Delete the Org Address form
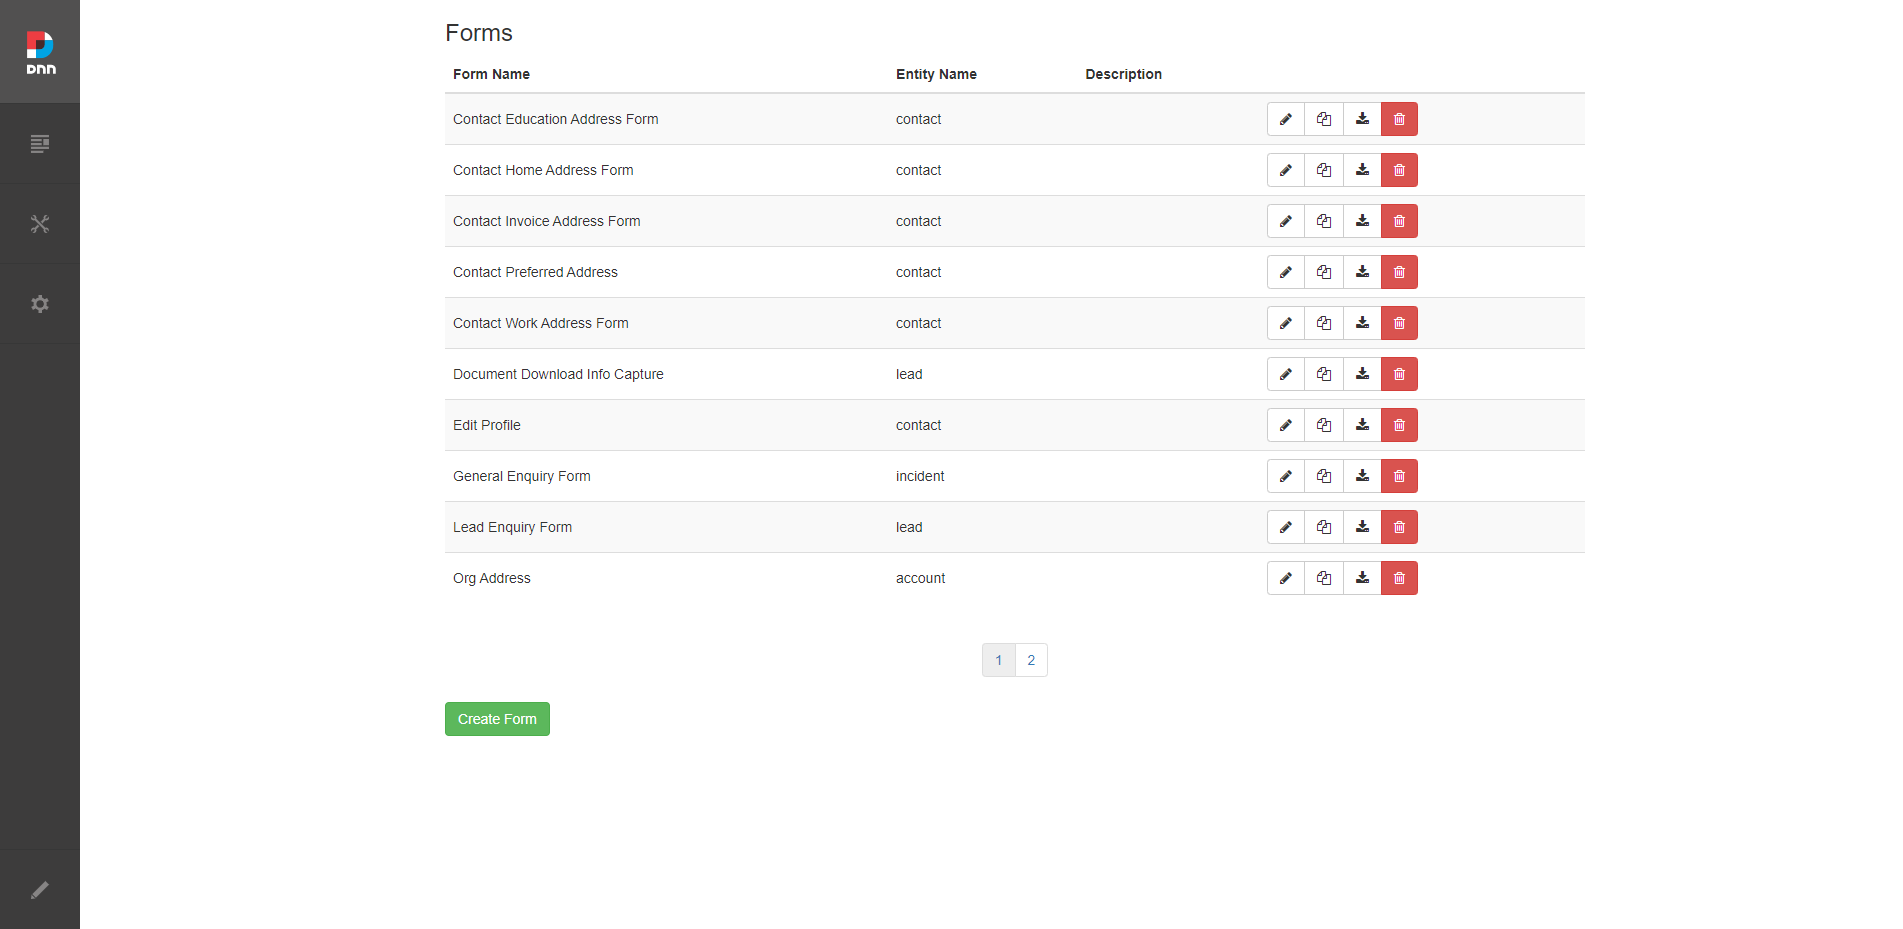The image size is (1903, 929). click(1399, 578)
